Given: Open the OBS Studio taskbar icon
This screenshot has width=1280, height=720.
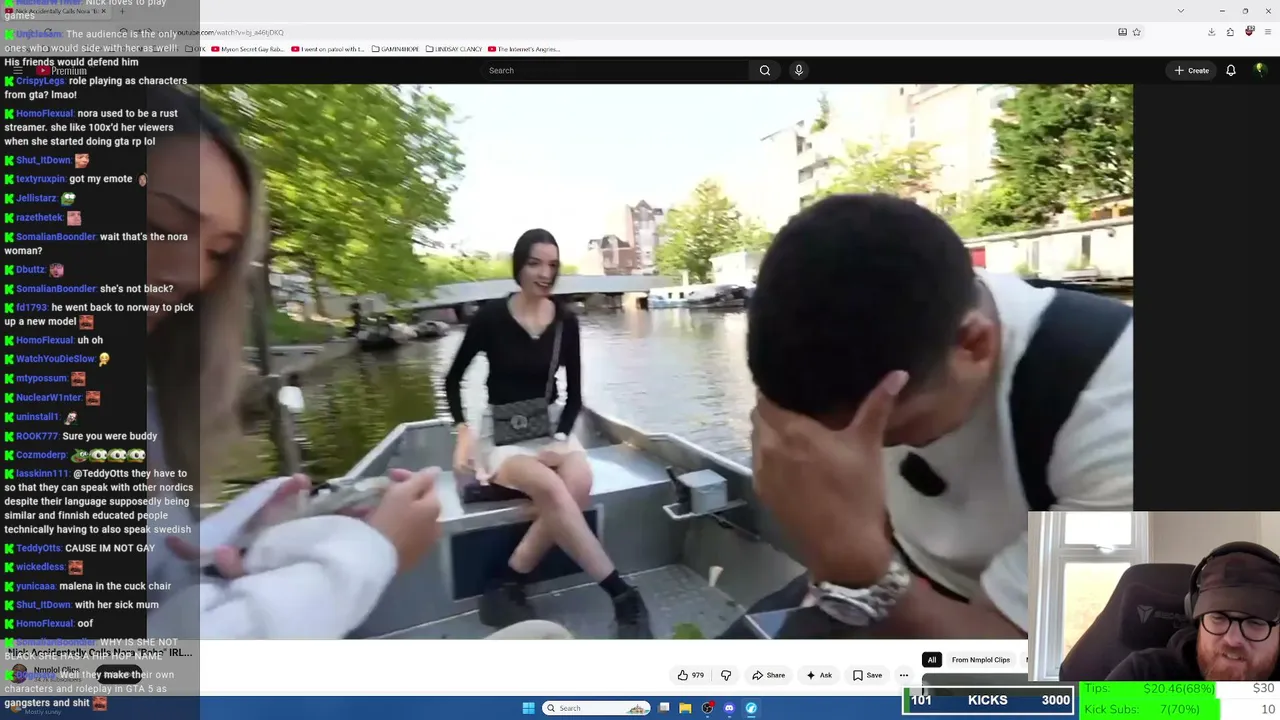Looking at the screenshot, I should 707,708.
